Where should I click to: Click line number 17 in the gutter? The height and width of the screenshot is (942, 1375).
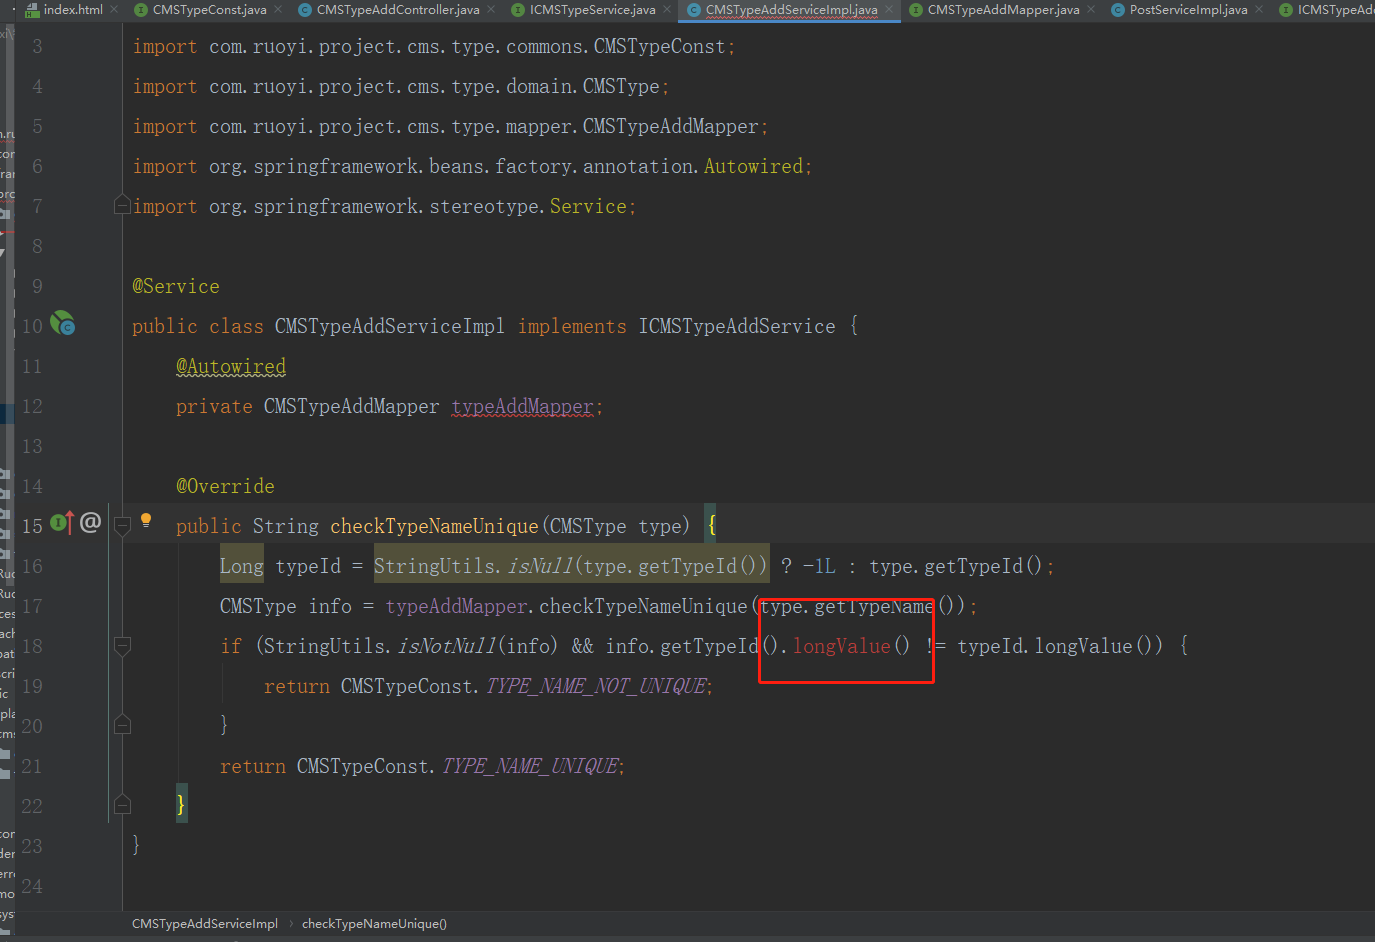click(32, 606)
